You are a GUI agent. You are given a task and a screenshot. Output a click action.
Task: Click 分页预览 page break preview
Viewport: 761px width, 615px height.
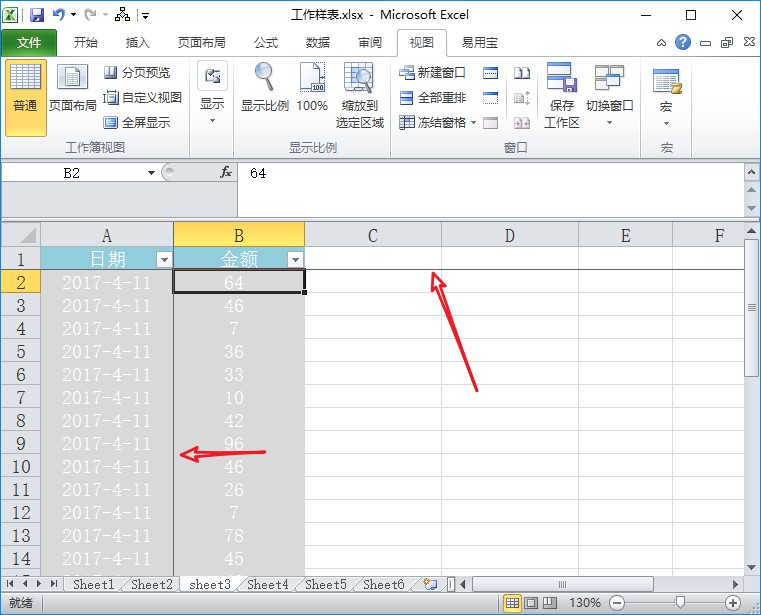pyautogui.click(x=137, y=73)
